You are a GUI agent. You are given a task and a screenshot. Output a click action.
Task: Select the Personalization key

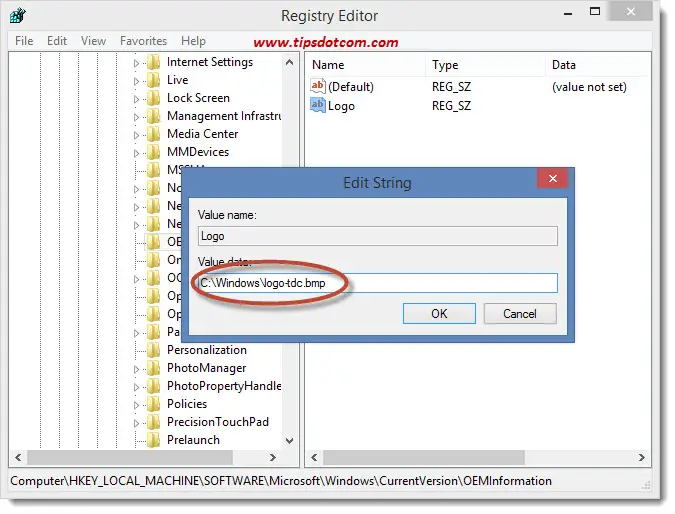point(206,350)
